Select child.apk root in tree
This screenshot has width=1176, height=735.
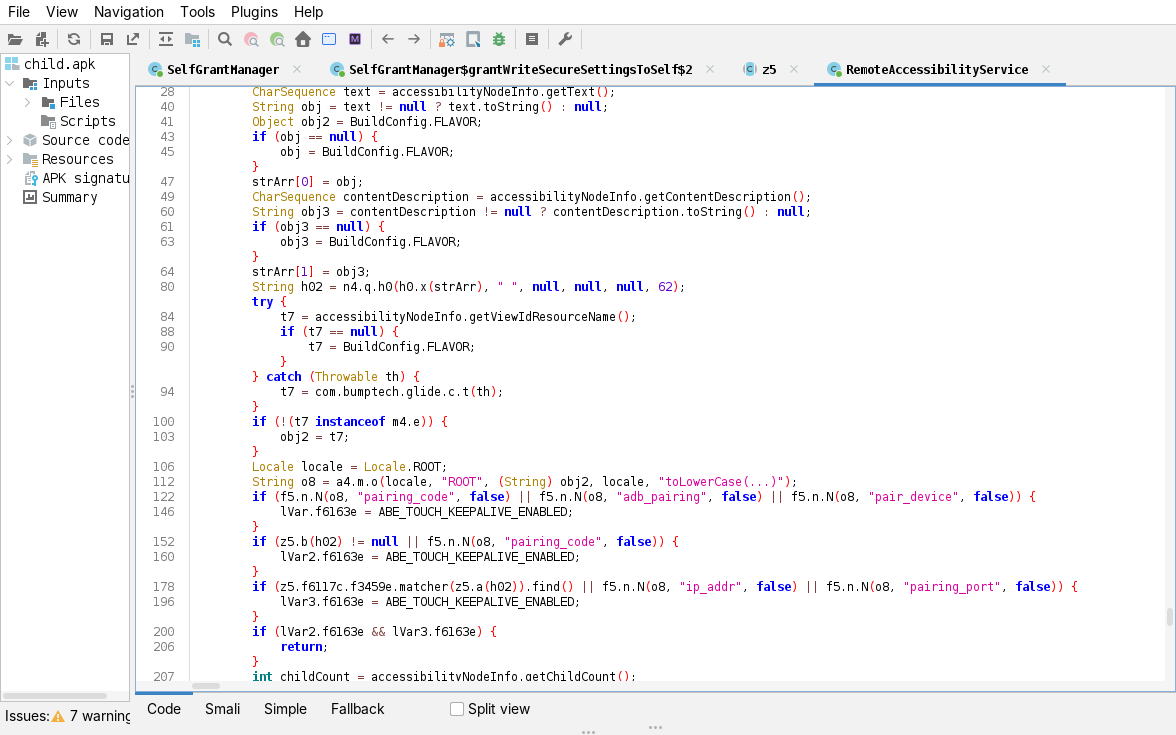[59, 64]
